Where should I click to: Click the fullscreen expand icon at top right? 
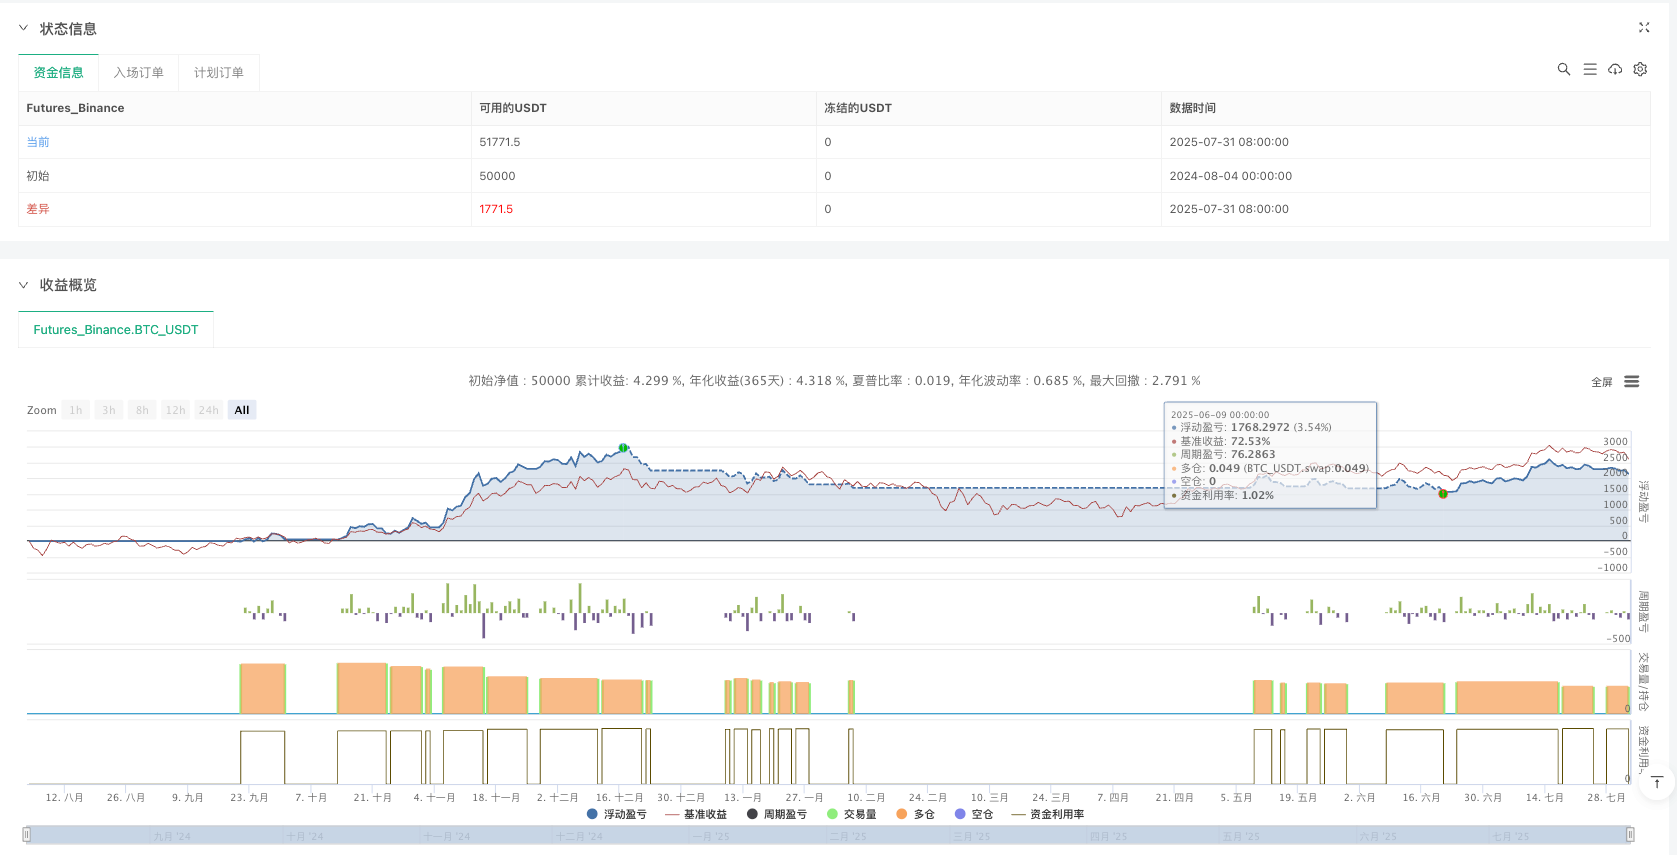coord(1644,28)
